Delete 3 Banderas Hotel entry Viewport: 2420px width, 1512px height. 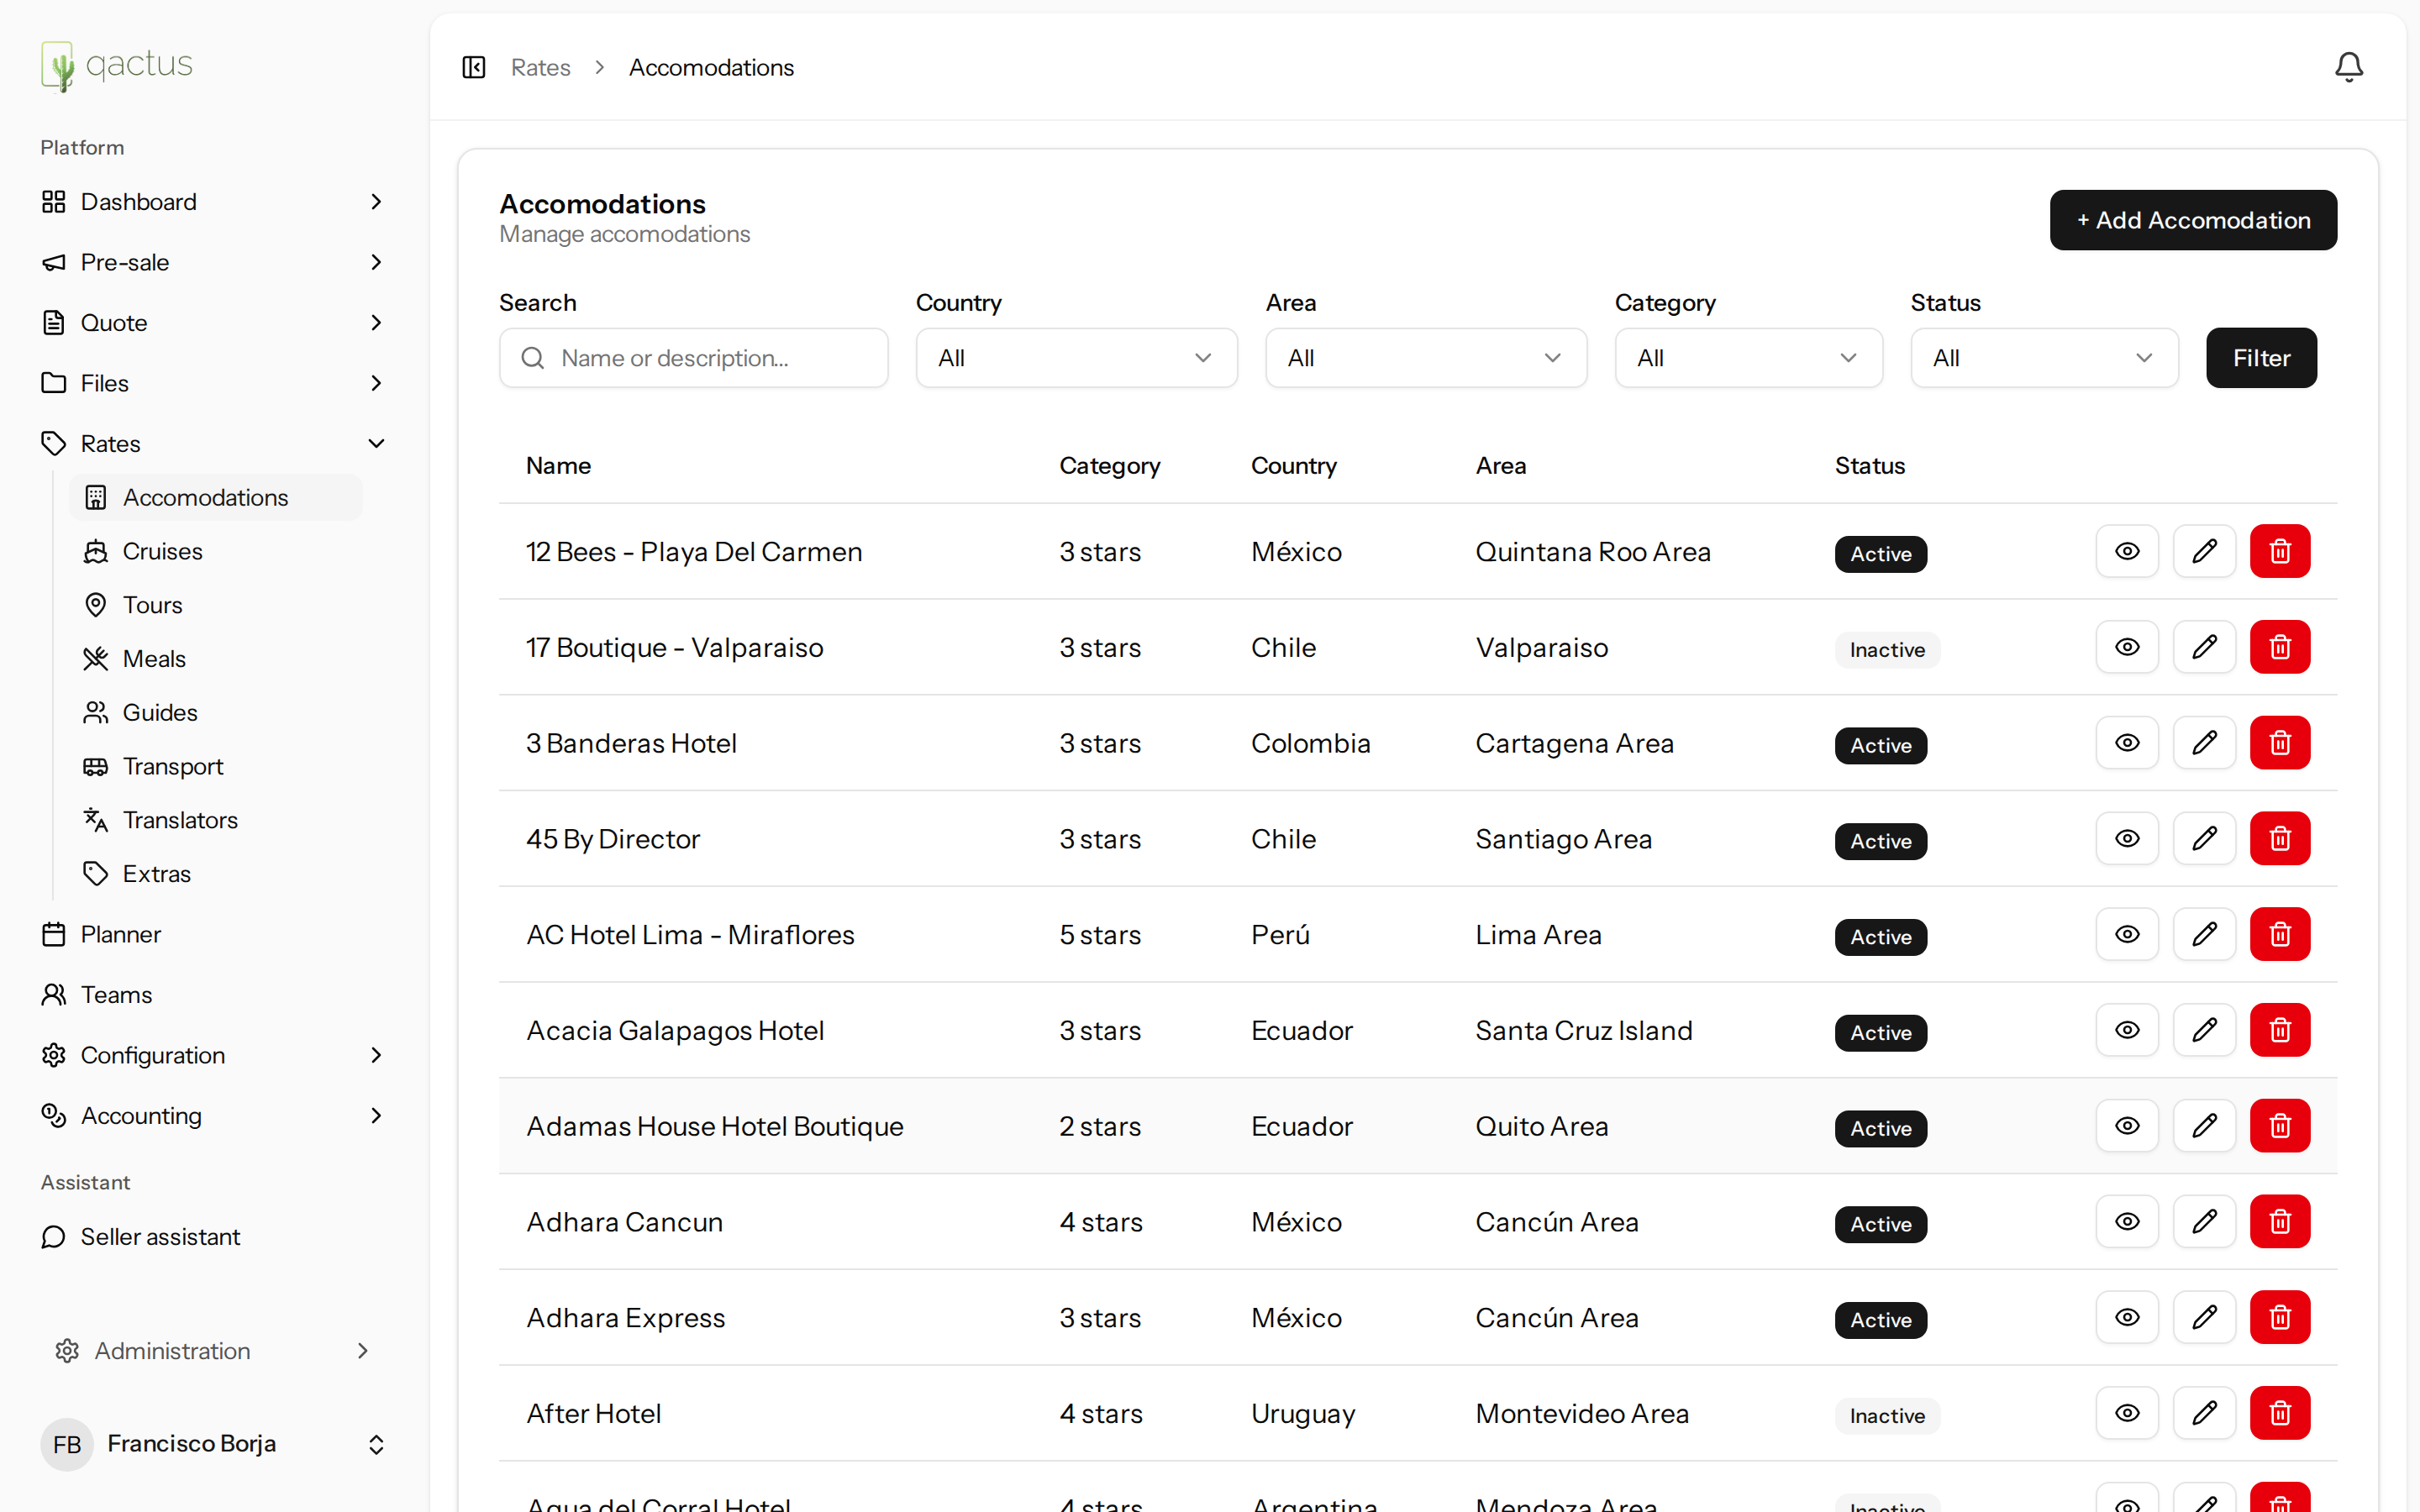(x=2280, y=743)
